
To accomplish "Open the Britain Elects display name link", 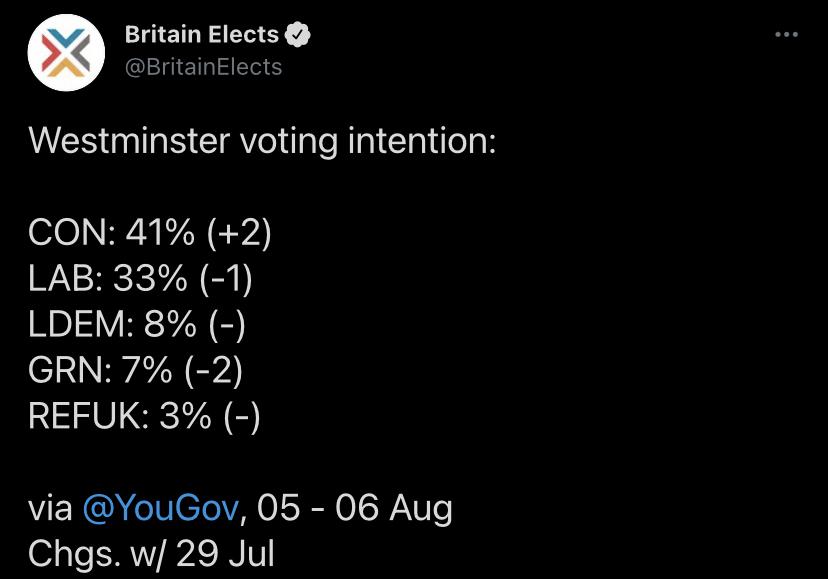I will pos(202,35).
